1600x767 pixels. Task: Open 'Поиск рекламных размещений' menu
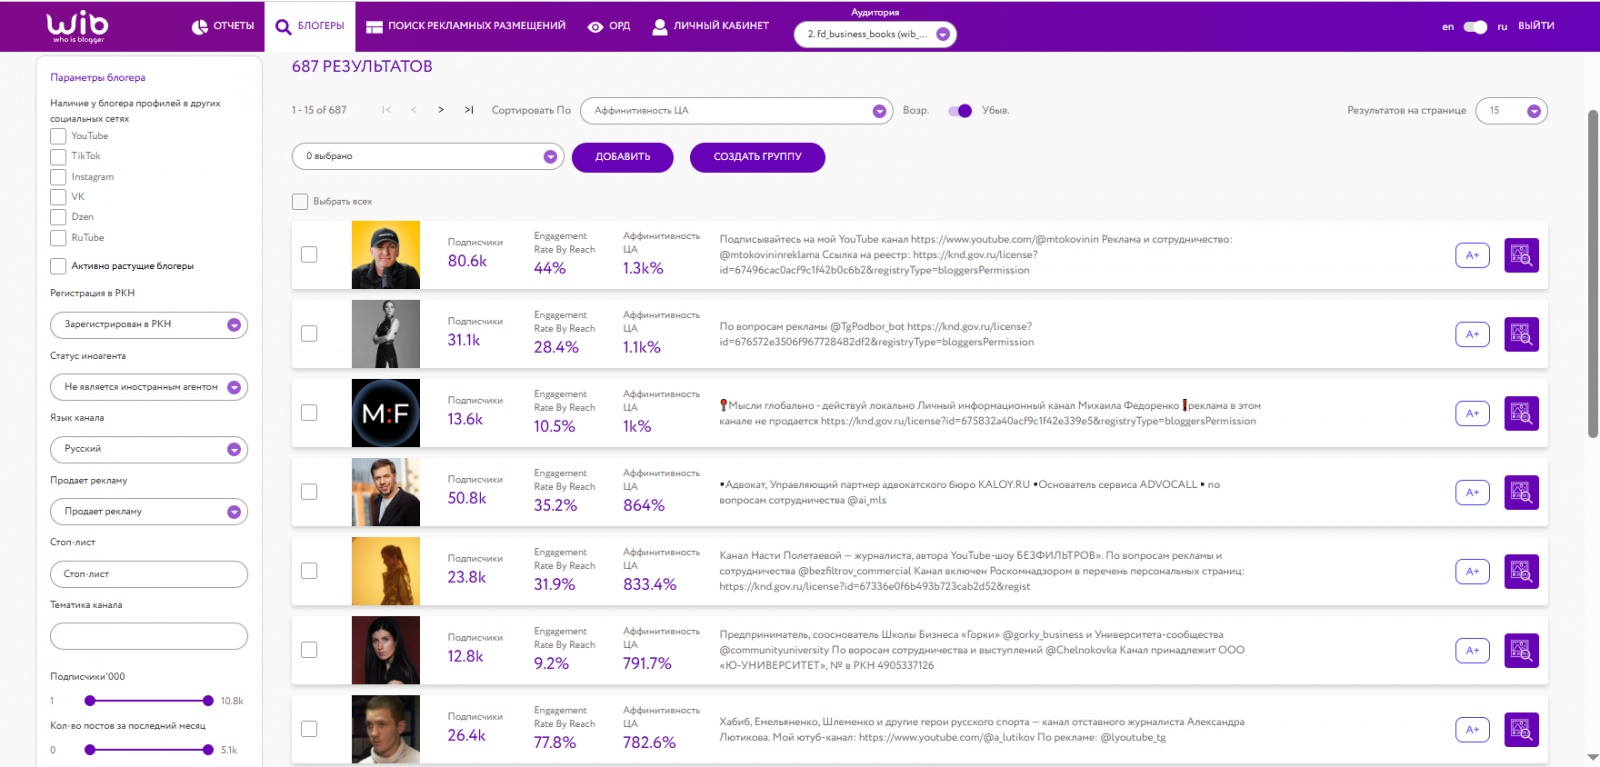[x=466, y=26]
